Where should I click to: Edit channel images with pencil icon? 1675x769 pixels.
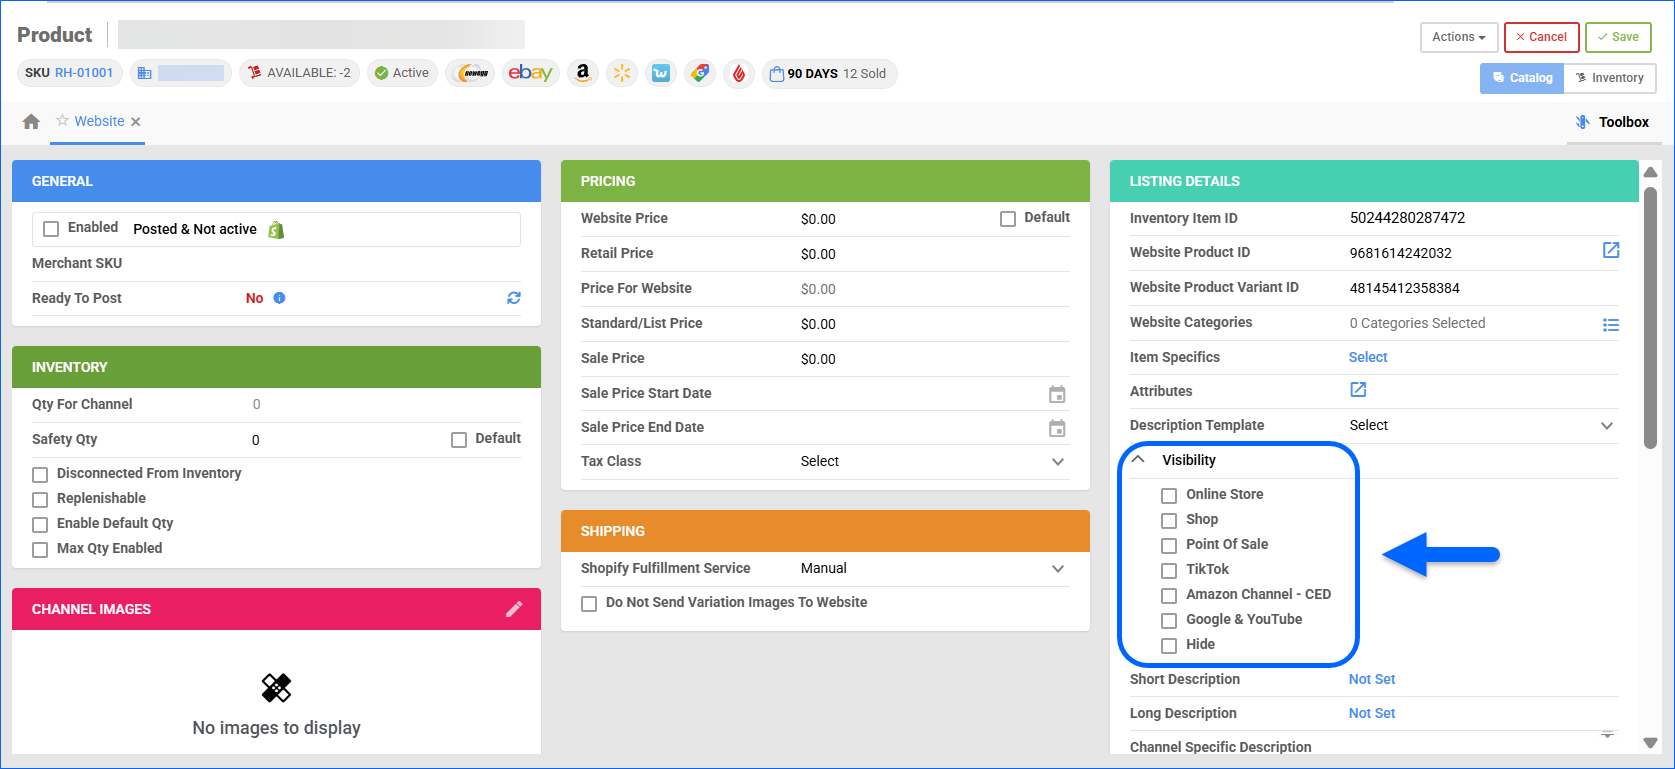pyautogui.click(x=514, y=609)
